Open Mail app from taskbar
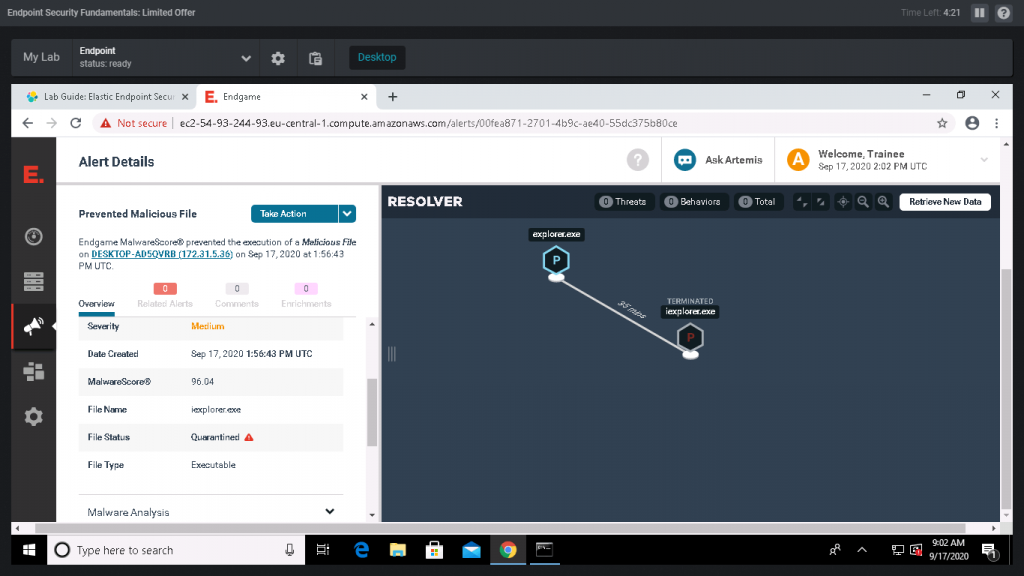 tap(471, 550)
